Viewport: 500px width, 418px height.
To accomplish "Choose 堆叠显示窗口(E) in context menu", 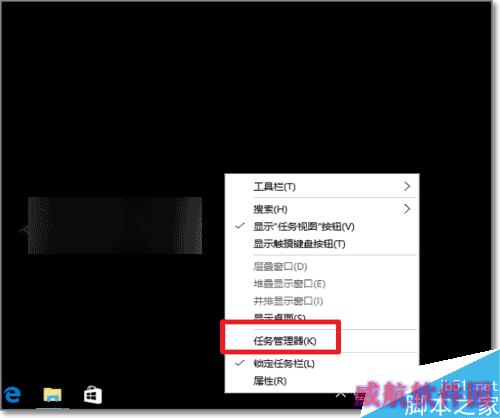I will (x=322, y=284).
